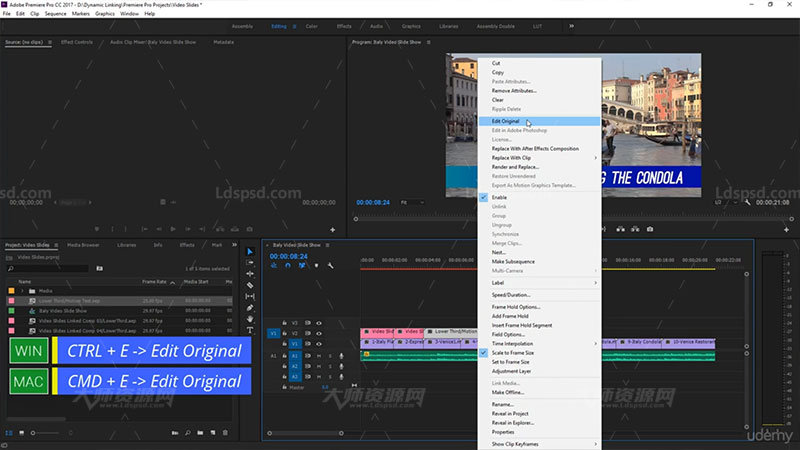This screenshot has width=800, height=450.
Task: Select the Razor tool
Action: click(249, 285)
